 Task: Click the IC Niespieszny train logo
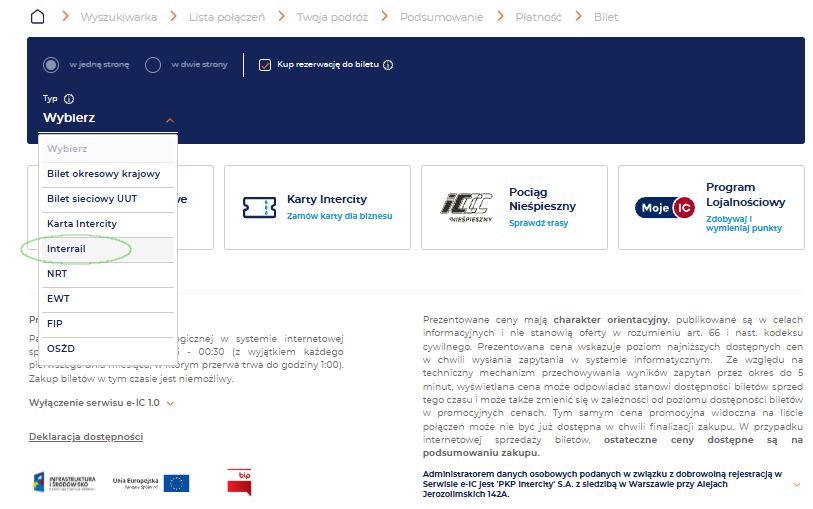pos(466,207)
